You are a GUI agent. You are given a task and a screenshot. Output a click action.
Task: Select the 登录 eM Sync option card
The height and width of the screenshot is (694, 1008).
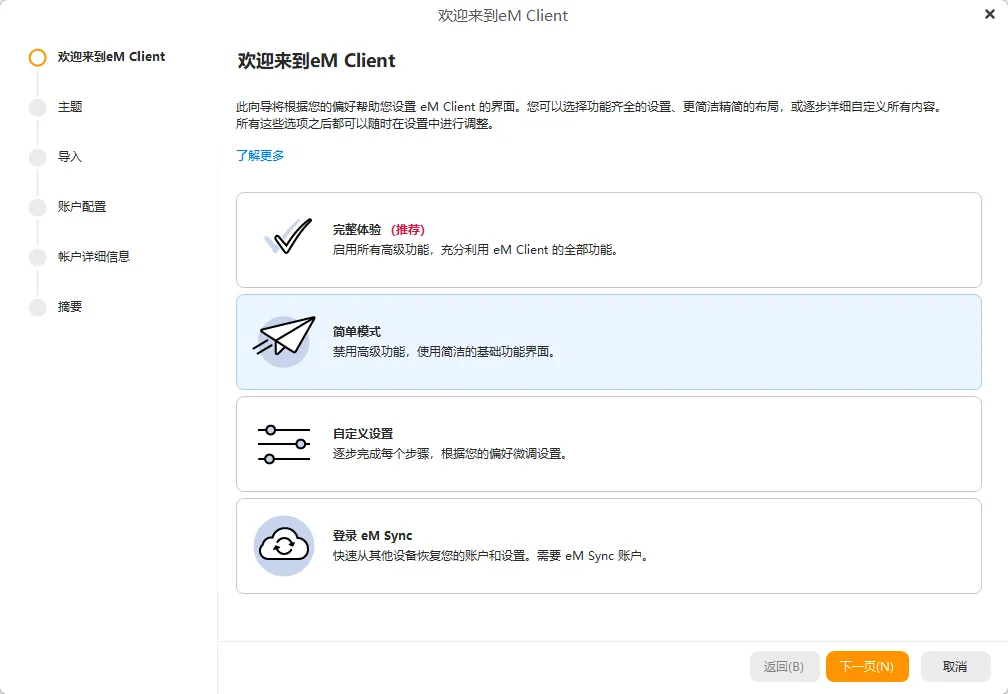[x=608, y=546]
